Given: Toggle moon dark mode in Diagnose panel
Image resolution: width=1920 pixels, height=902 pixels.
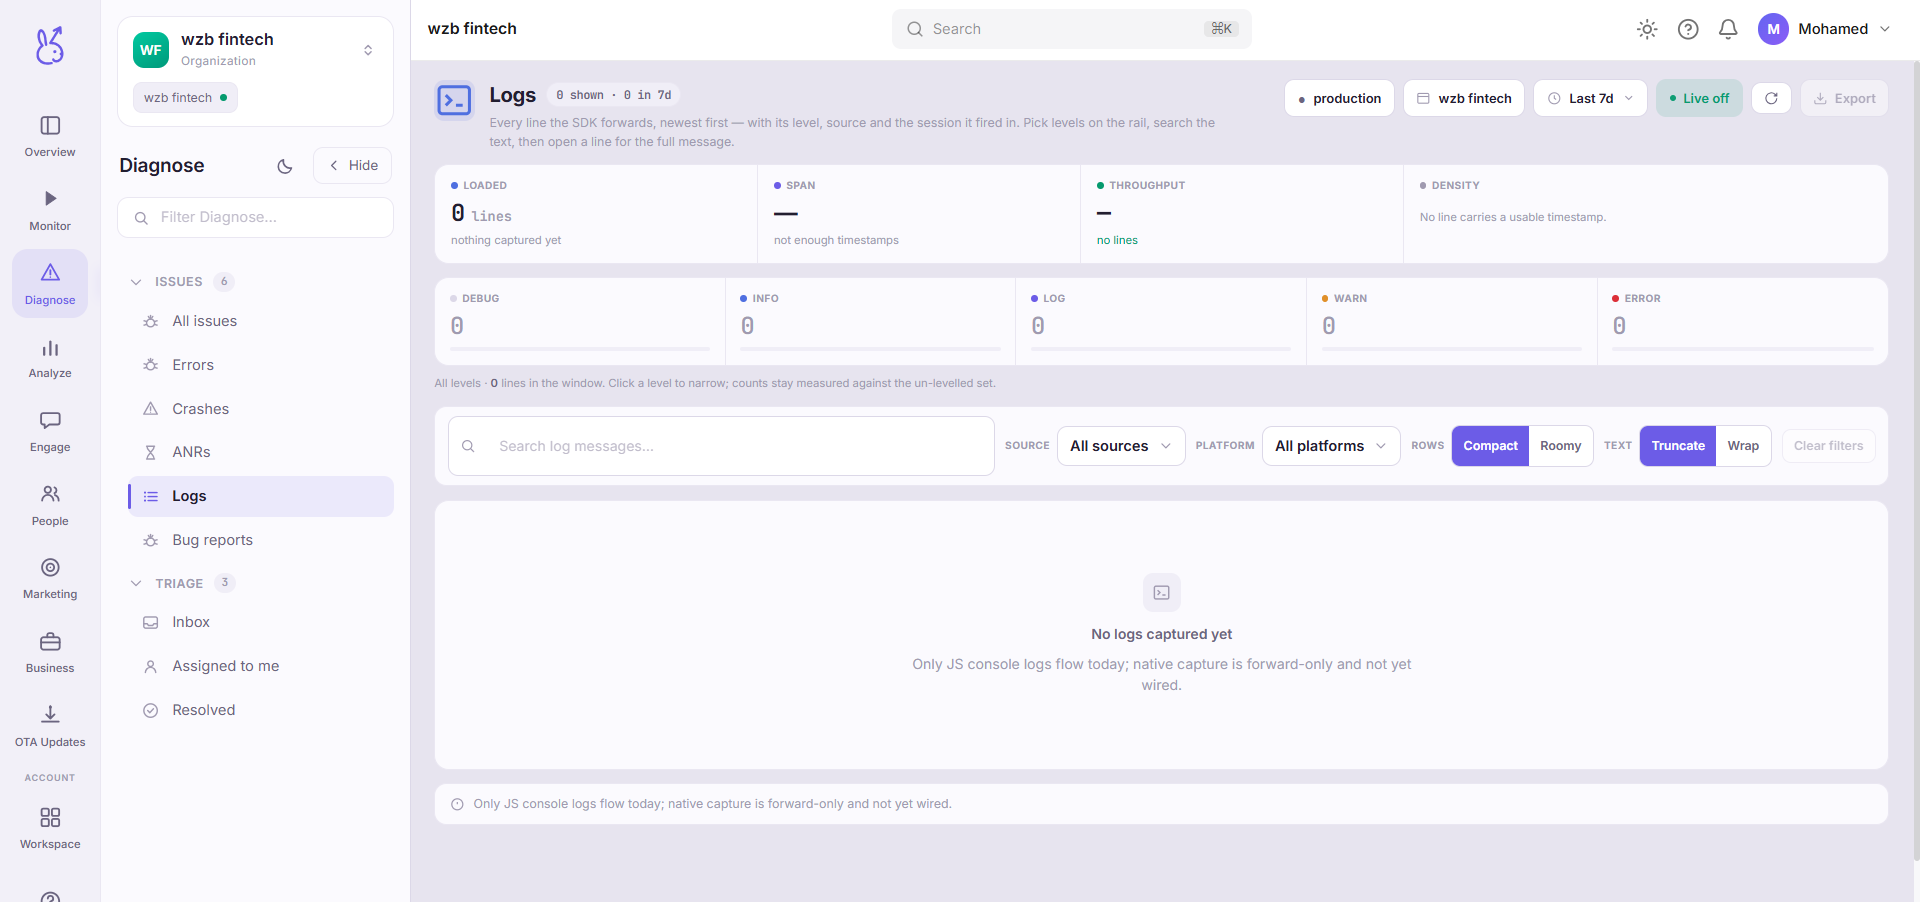Looking at the screenshot, I should coord(285,166).
